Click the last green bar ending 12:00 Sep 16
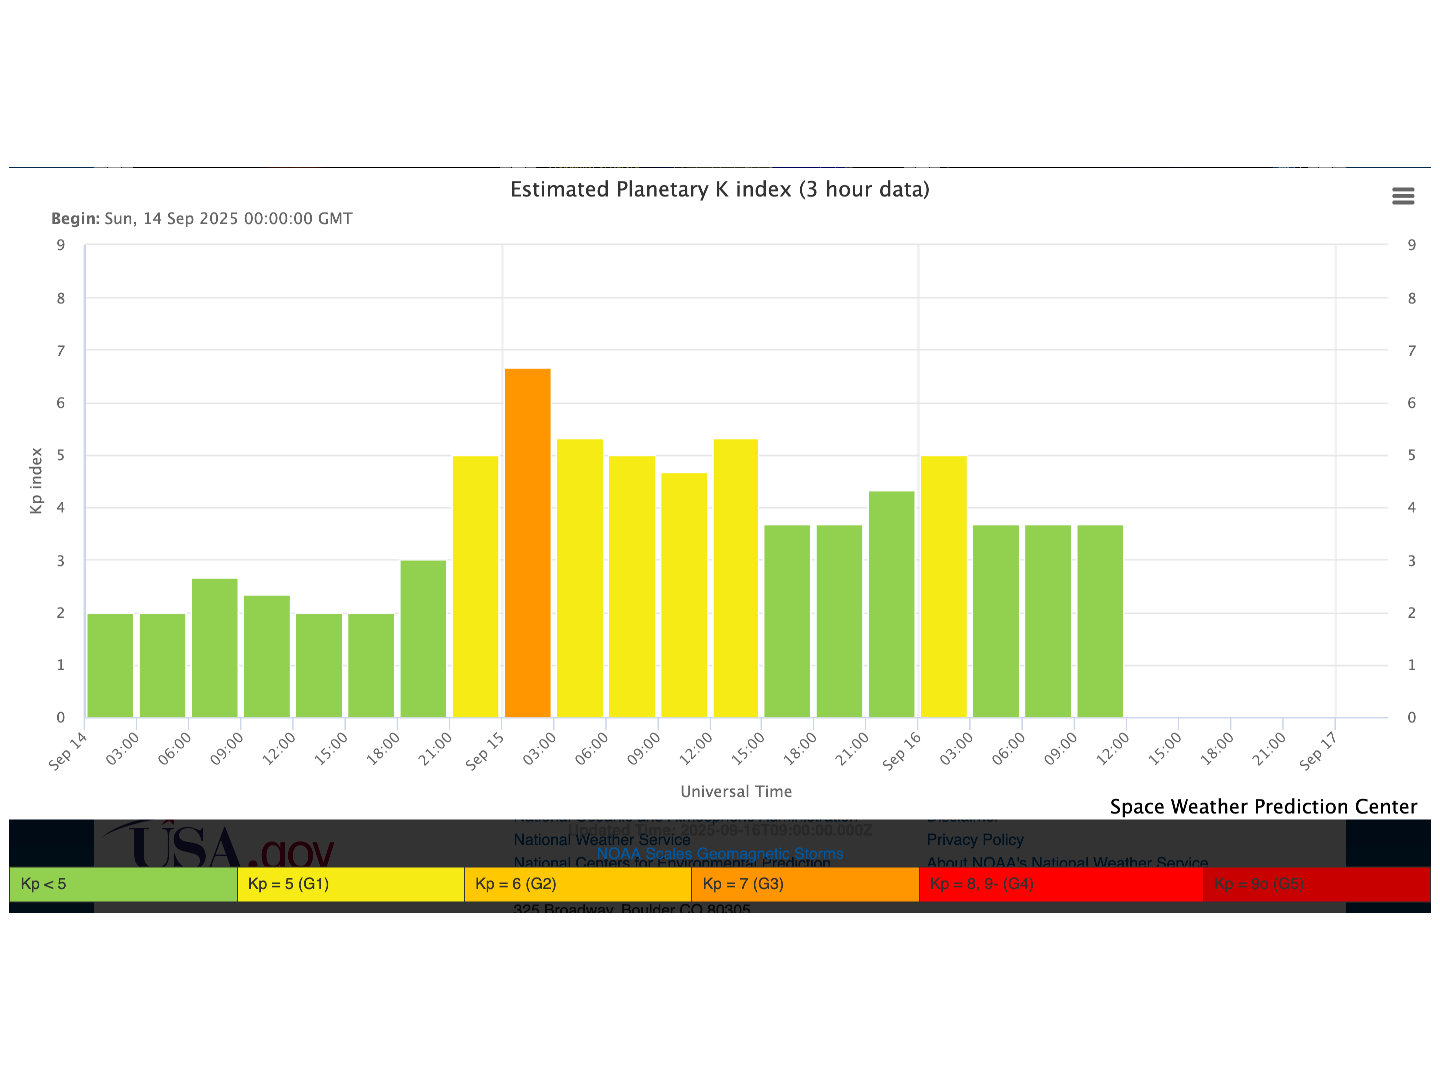 tap(1100, 621)
